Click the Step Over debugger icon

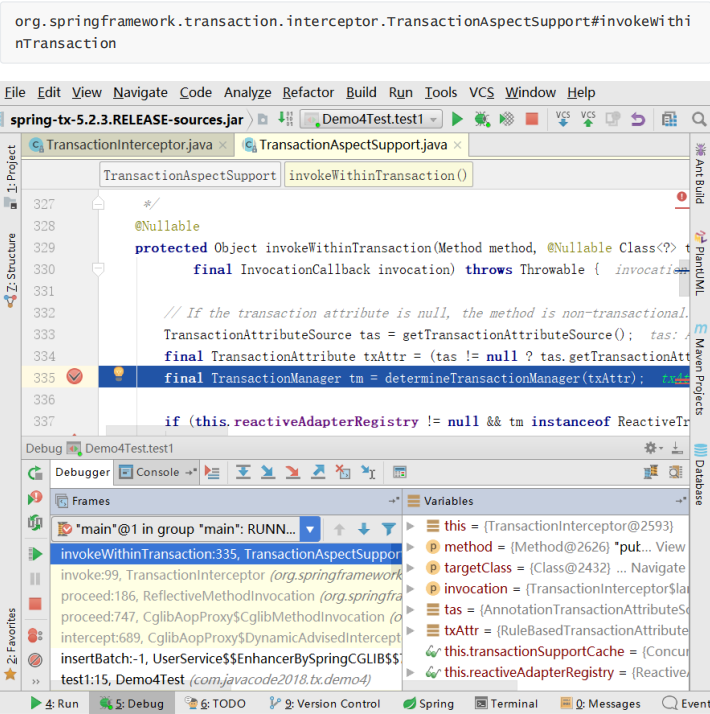click(x=243, y=472)
